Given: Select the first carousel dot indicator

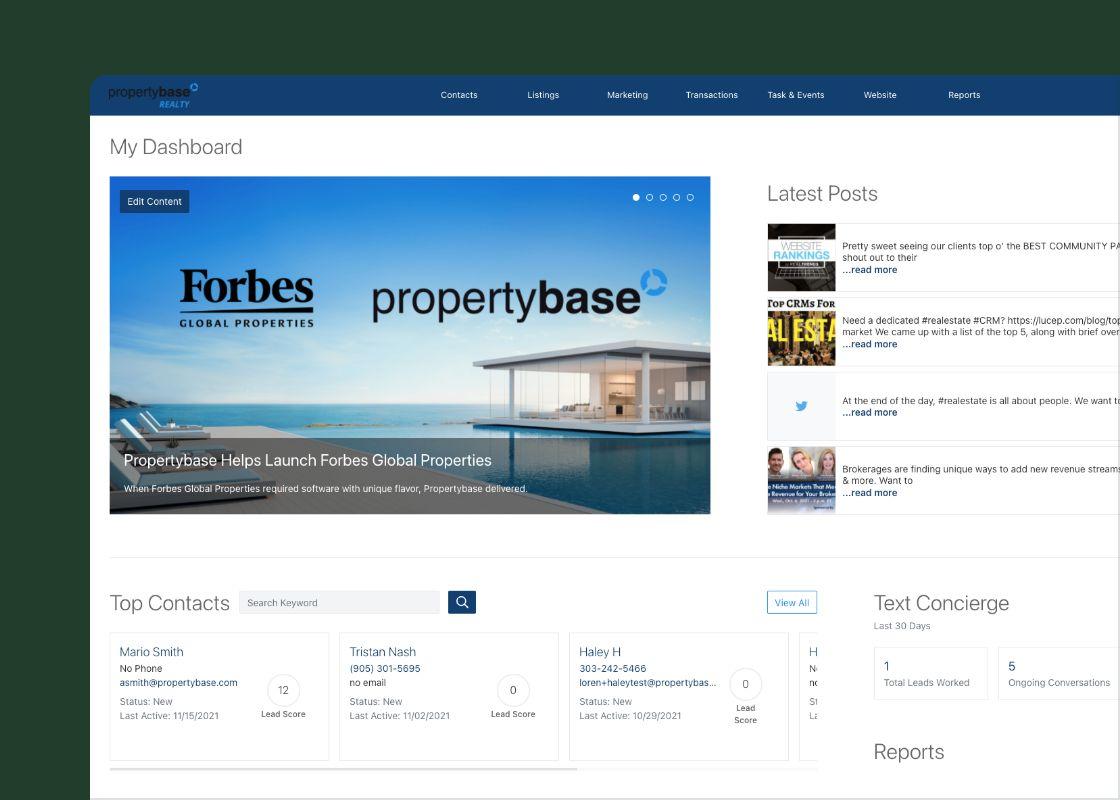Looking at the screenshot, I should coord(636,197).
